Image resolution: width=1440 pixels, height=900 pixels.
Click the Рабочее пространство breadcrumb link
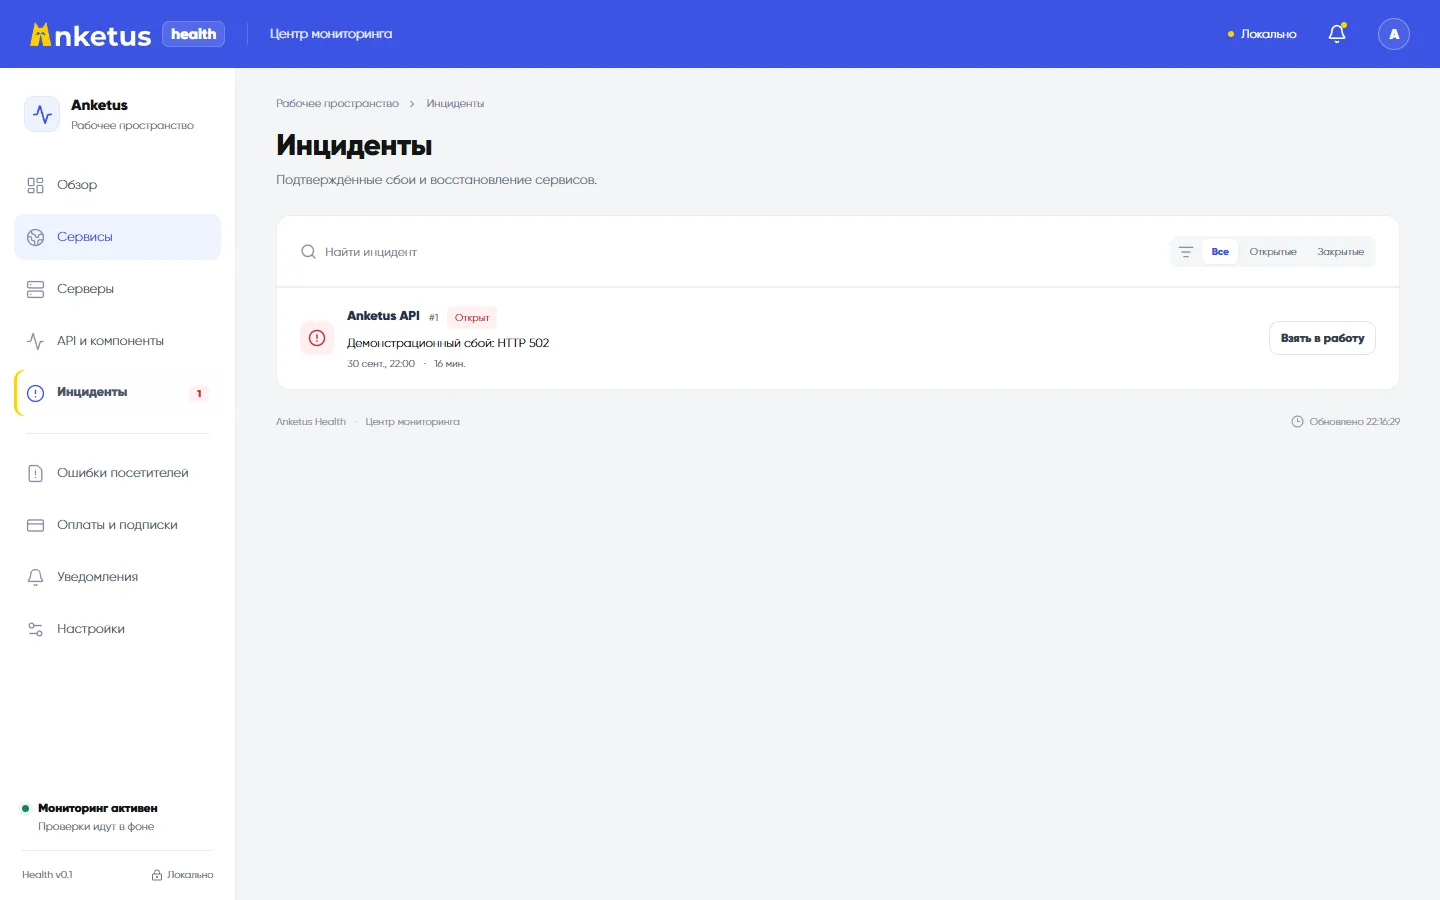tap(337, 104)
